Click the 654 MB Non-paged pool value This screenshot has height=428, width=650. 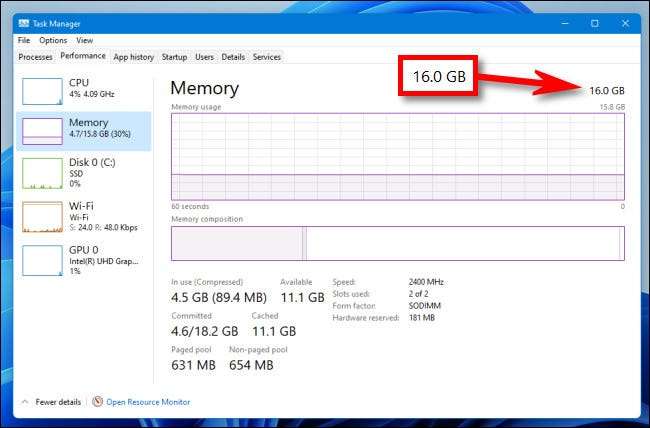[x=251, y=365]
